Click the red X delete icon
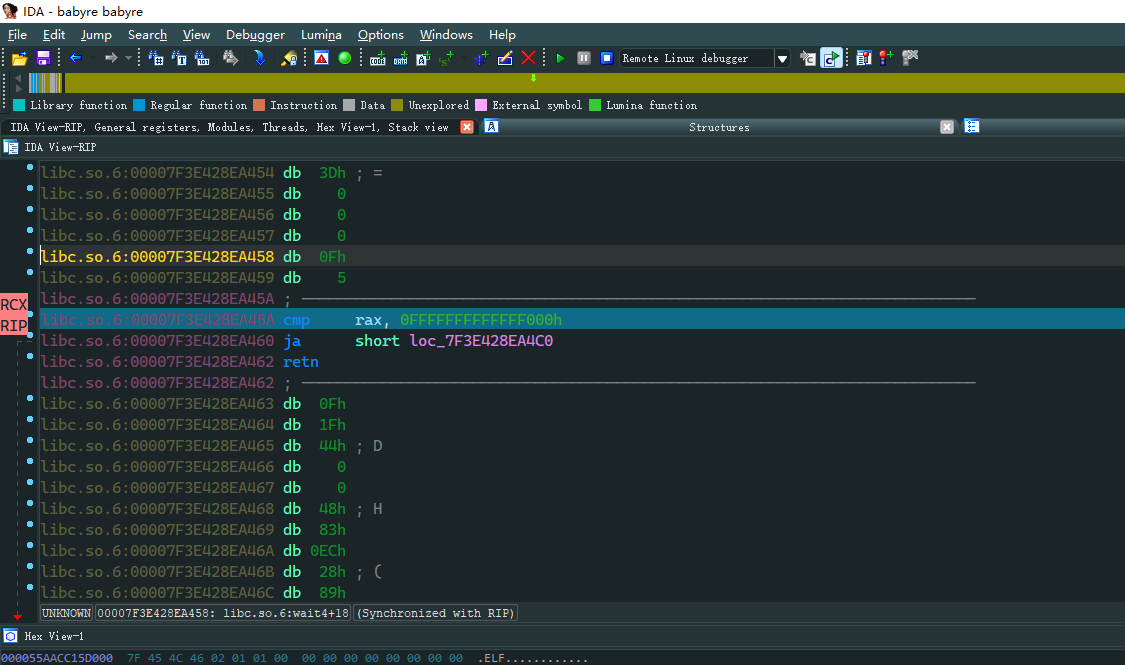The height and width of the screenshot is (665, 1125). 528,58
